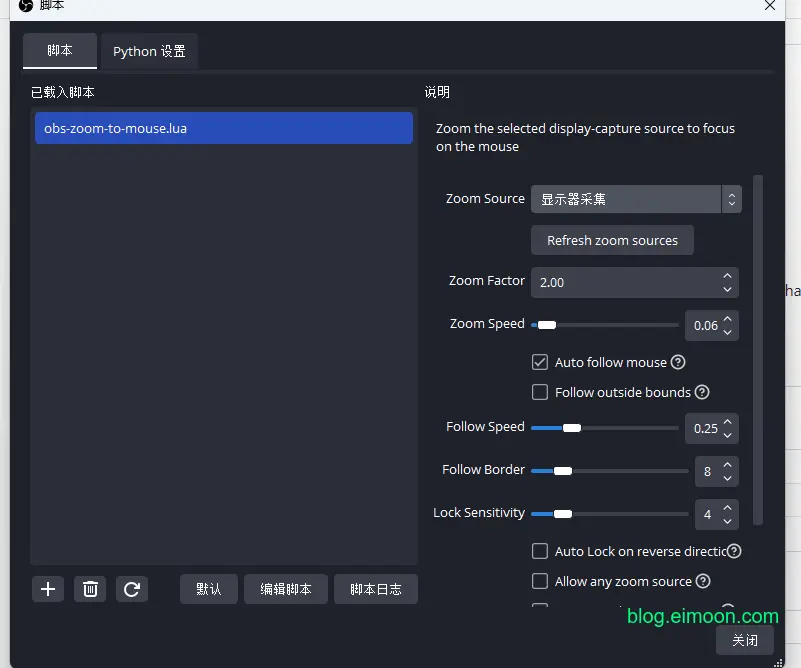Select obs-zoom-to-mouse.lua in the script list

point(223,128)
